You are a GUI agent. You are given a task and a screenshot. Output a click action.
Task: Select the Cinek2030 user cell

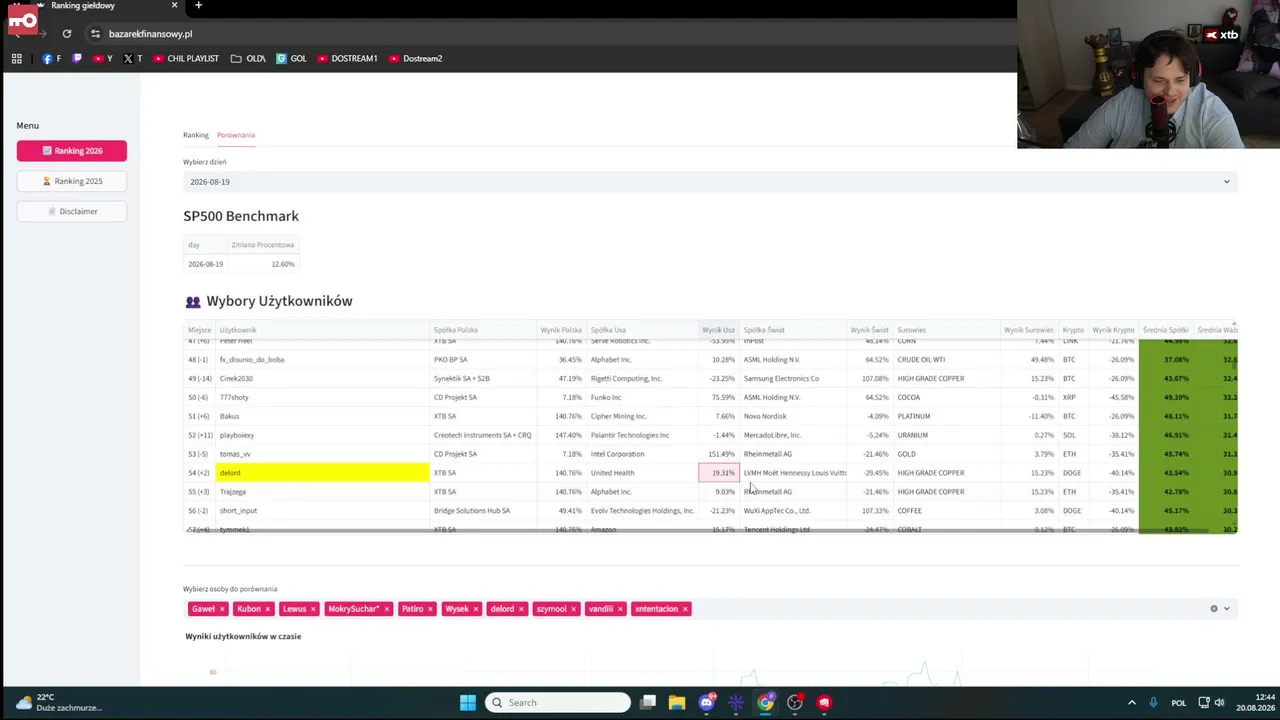(x=322, y=378)
